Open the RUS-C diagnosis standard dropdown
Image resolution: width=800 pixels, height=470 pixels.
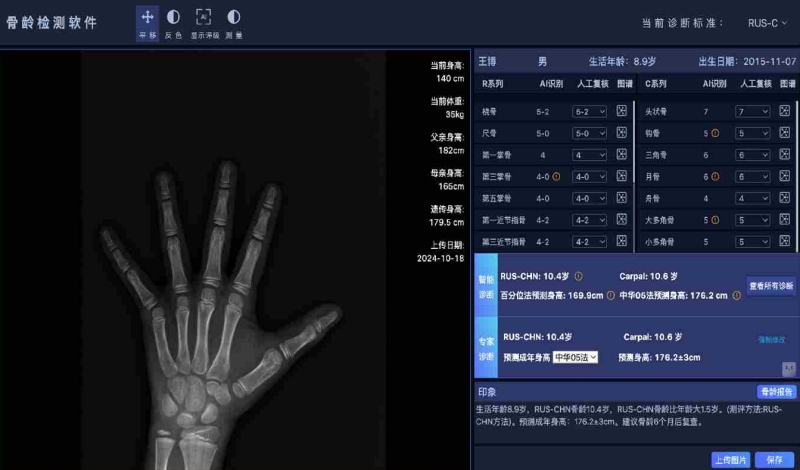(768, 22)
